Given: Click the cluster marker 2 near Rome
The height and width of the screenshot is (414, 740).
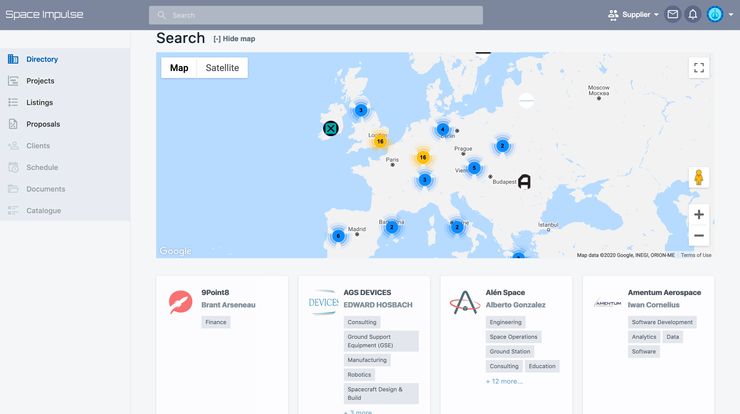Looking at the screenshot, I should (457, 227).
